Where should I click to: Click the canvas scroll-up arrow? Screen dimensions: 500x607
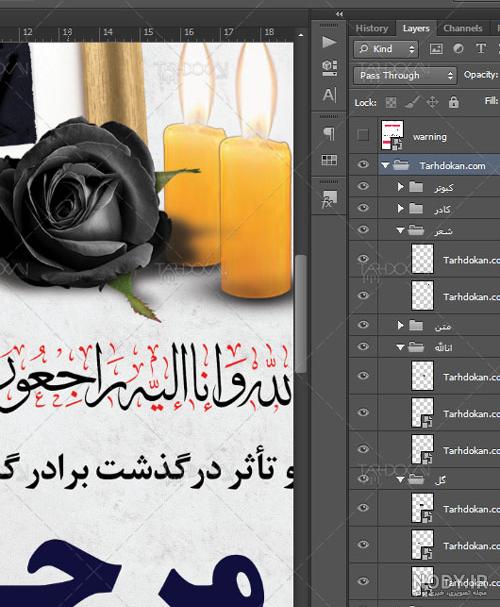pos(300,35)
